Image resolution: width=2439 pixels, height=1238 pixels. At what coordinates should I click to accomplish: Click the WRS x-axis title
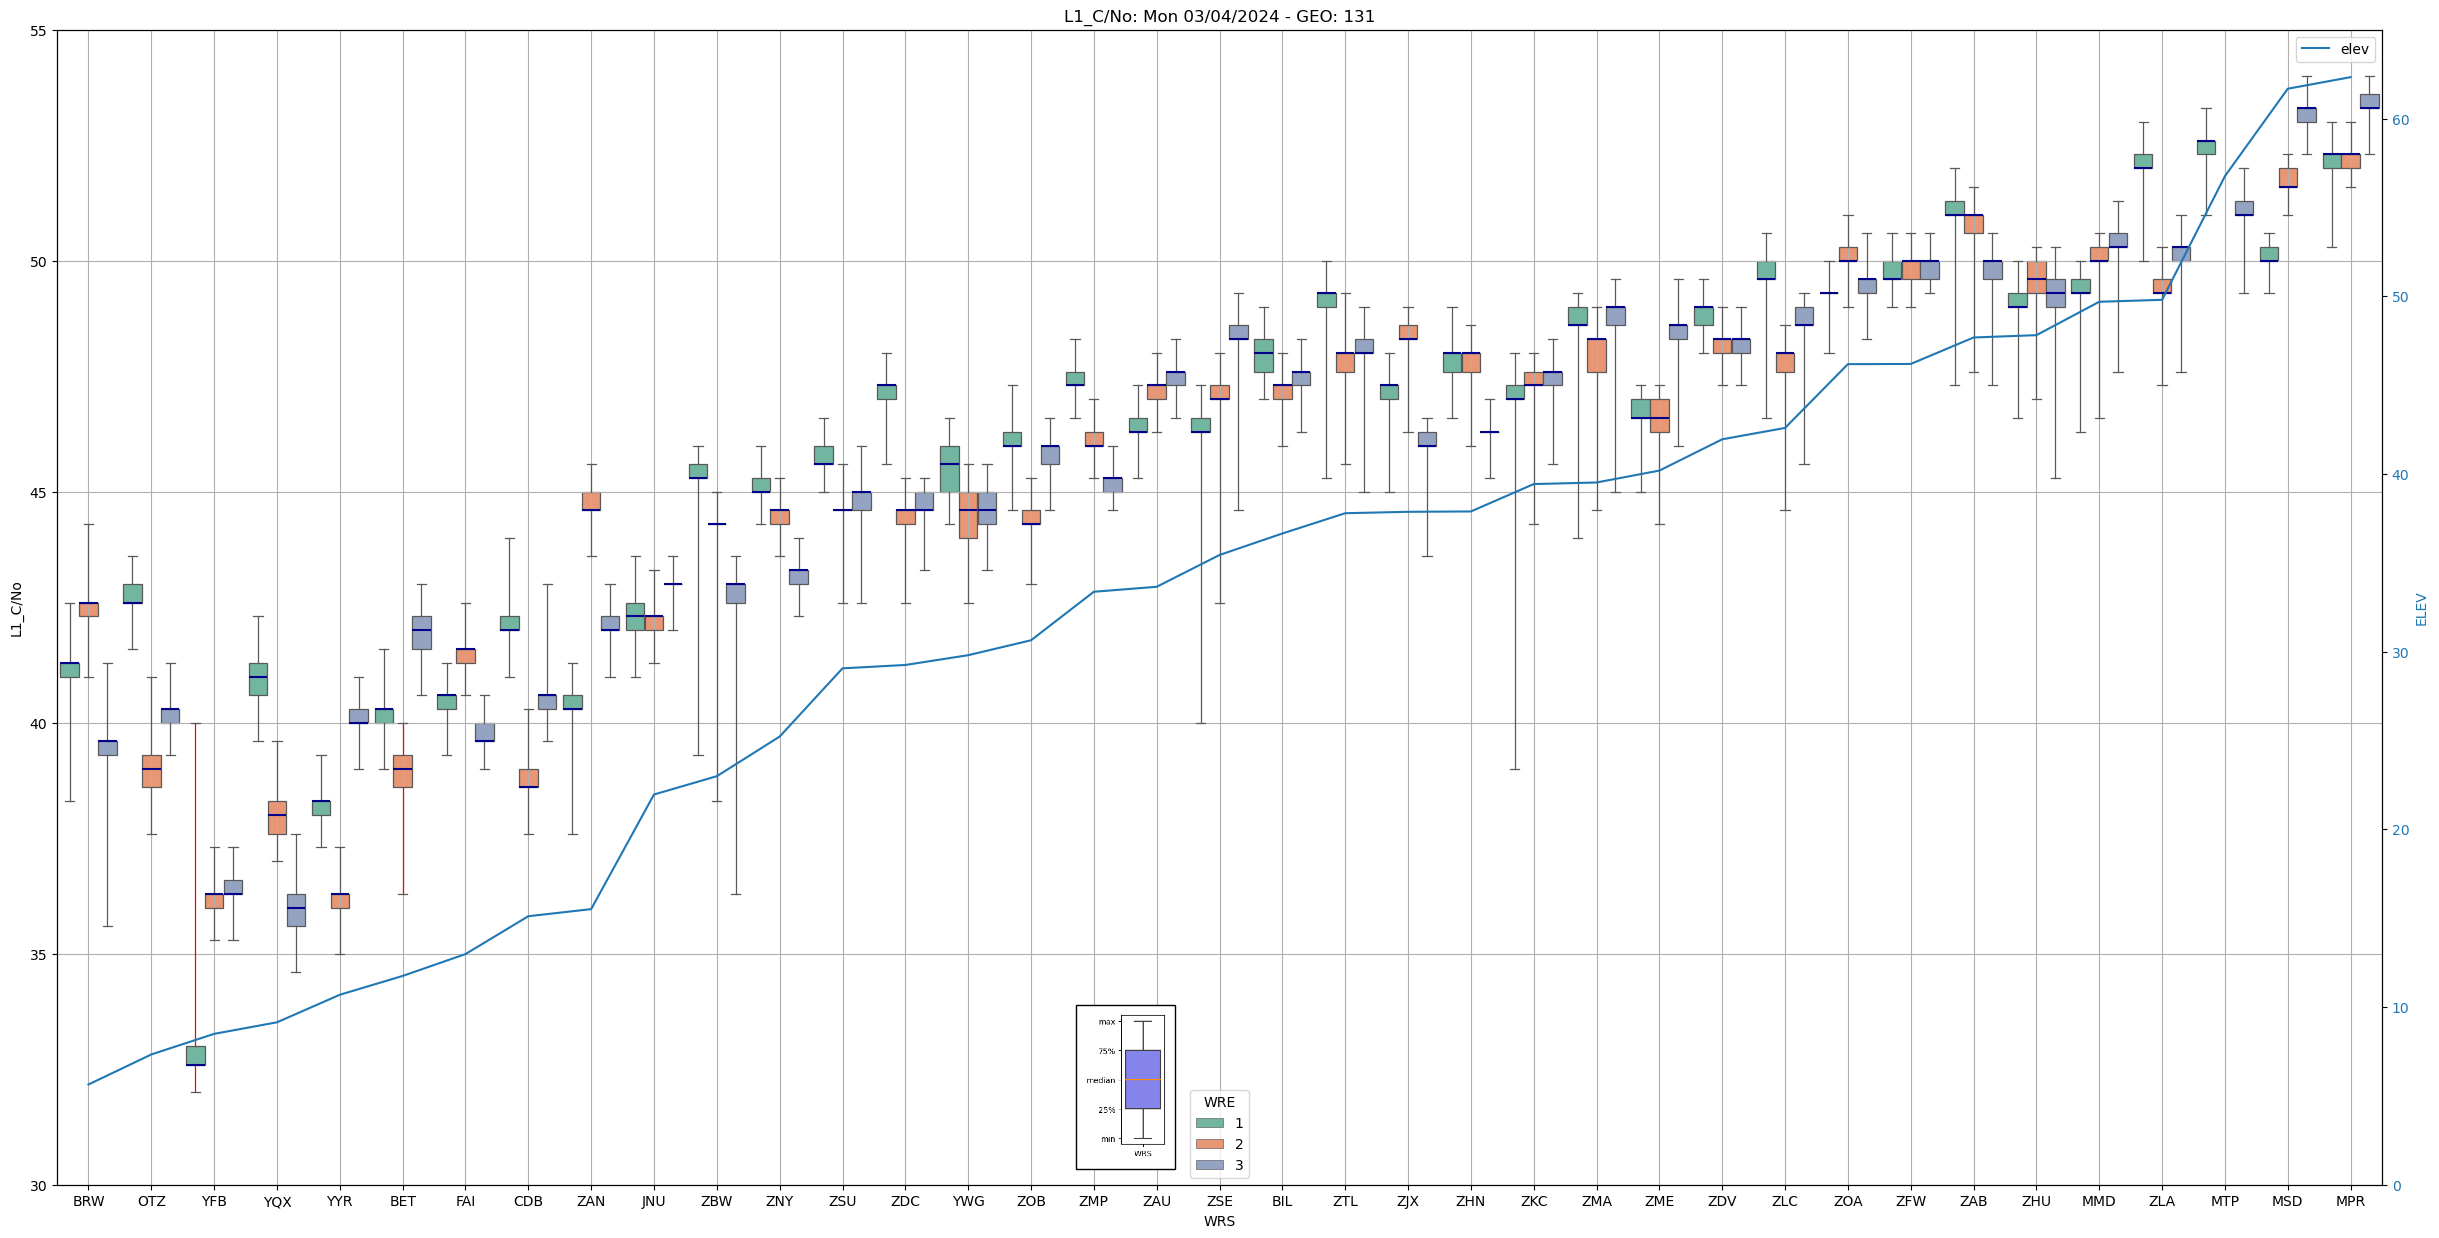[1219, 1221]
